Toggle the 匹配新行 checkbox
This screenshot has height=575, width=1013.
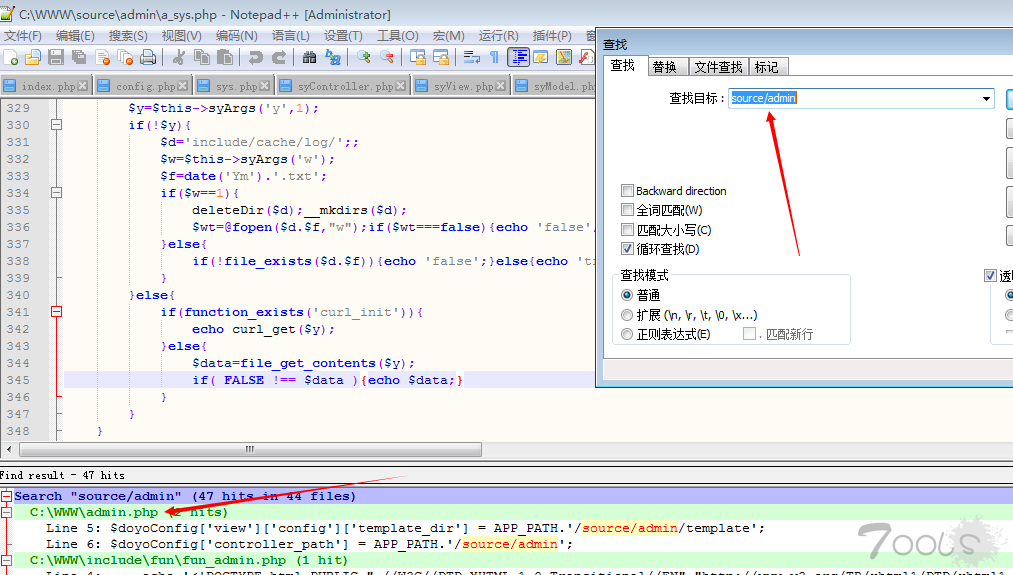coord(749,334)
